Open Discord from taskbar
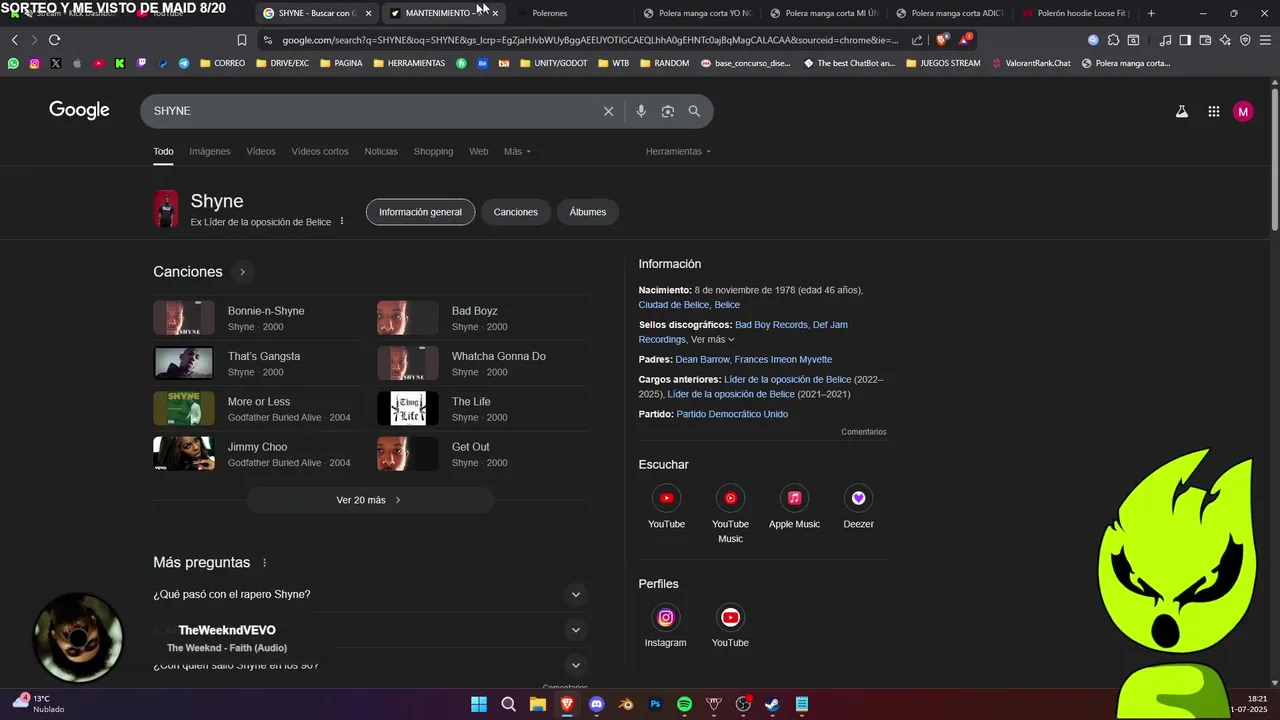Image resolution: width=1280 pixels, height=720 pixels. click(x=597, y=704)
